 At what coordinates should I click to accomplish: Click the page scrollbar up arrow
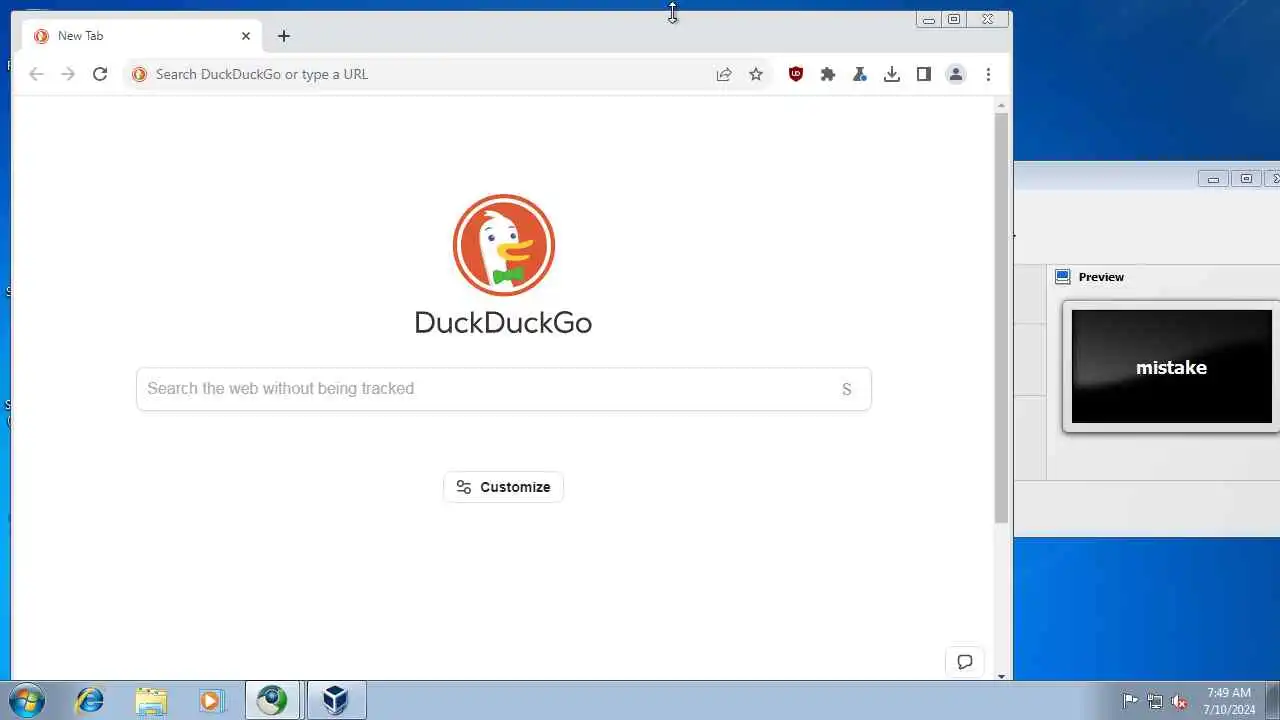pyautogui.click(x=1002, y=105)
